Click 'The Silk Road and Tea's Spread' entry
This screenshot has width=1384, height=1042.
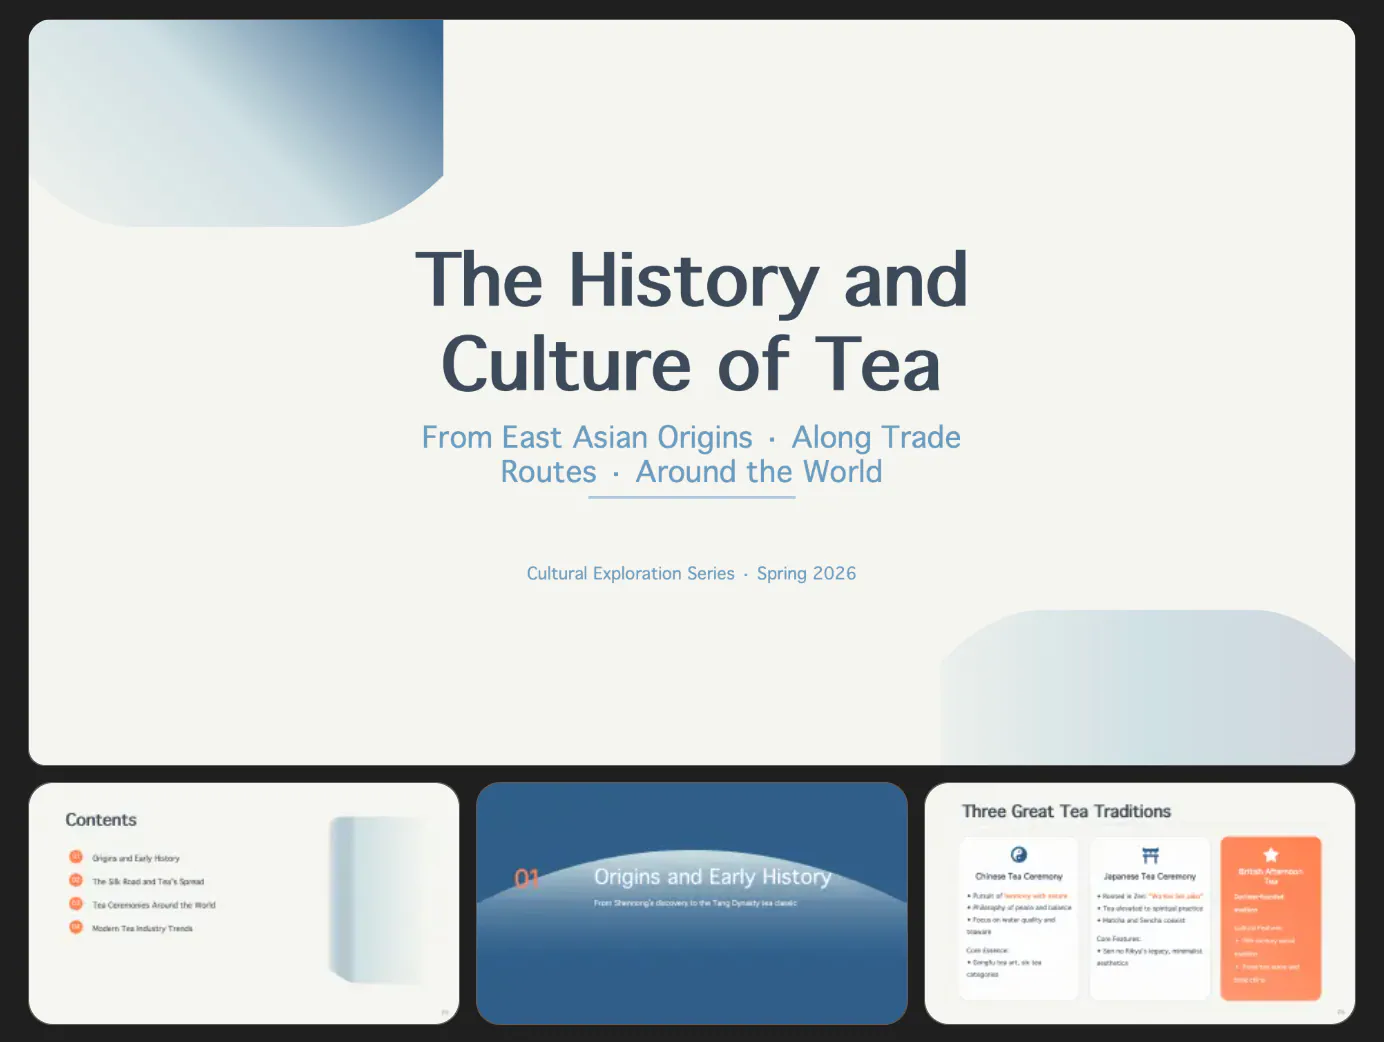tap(148, 882)
